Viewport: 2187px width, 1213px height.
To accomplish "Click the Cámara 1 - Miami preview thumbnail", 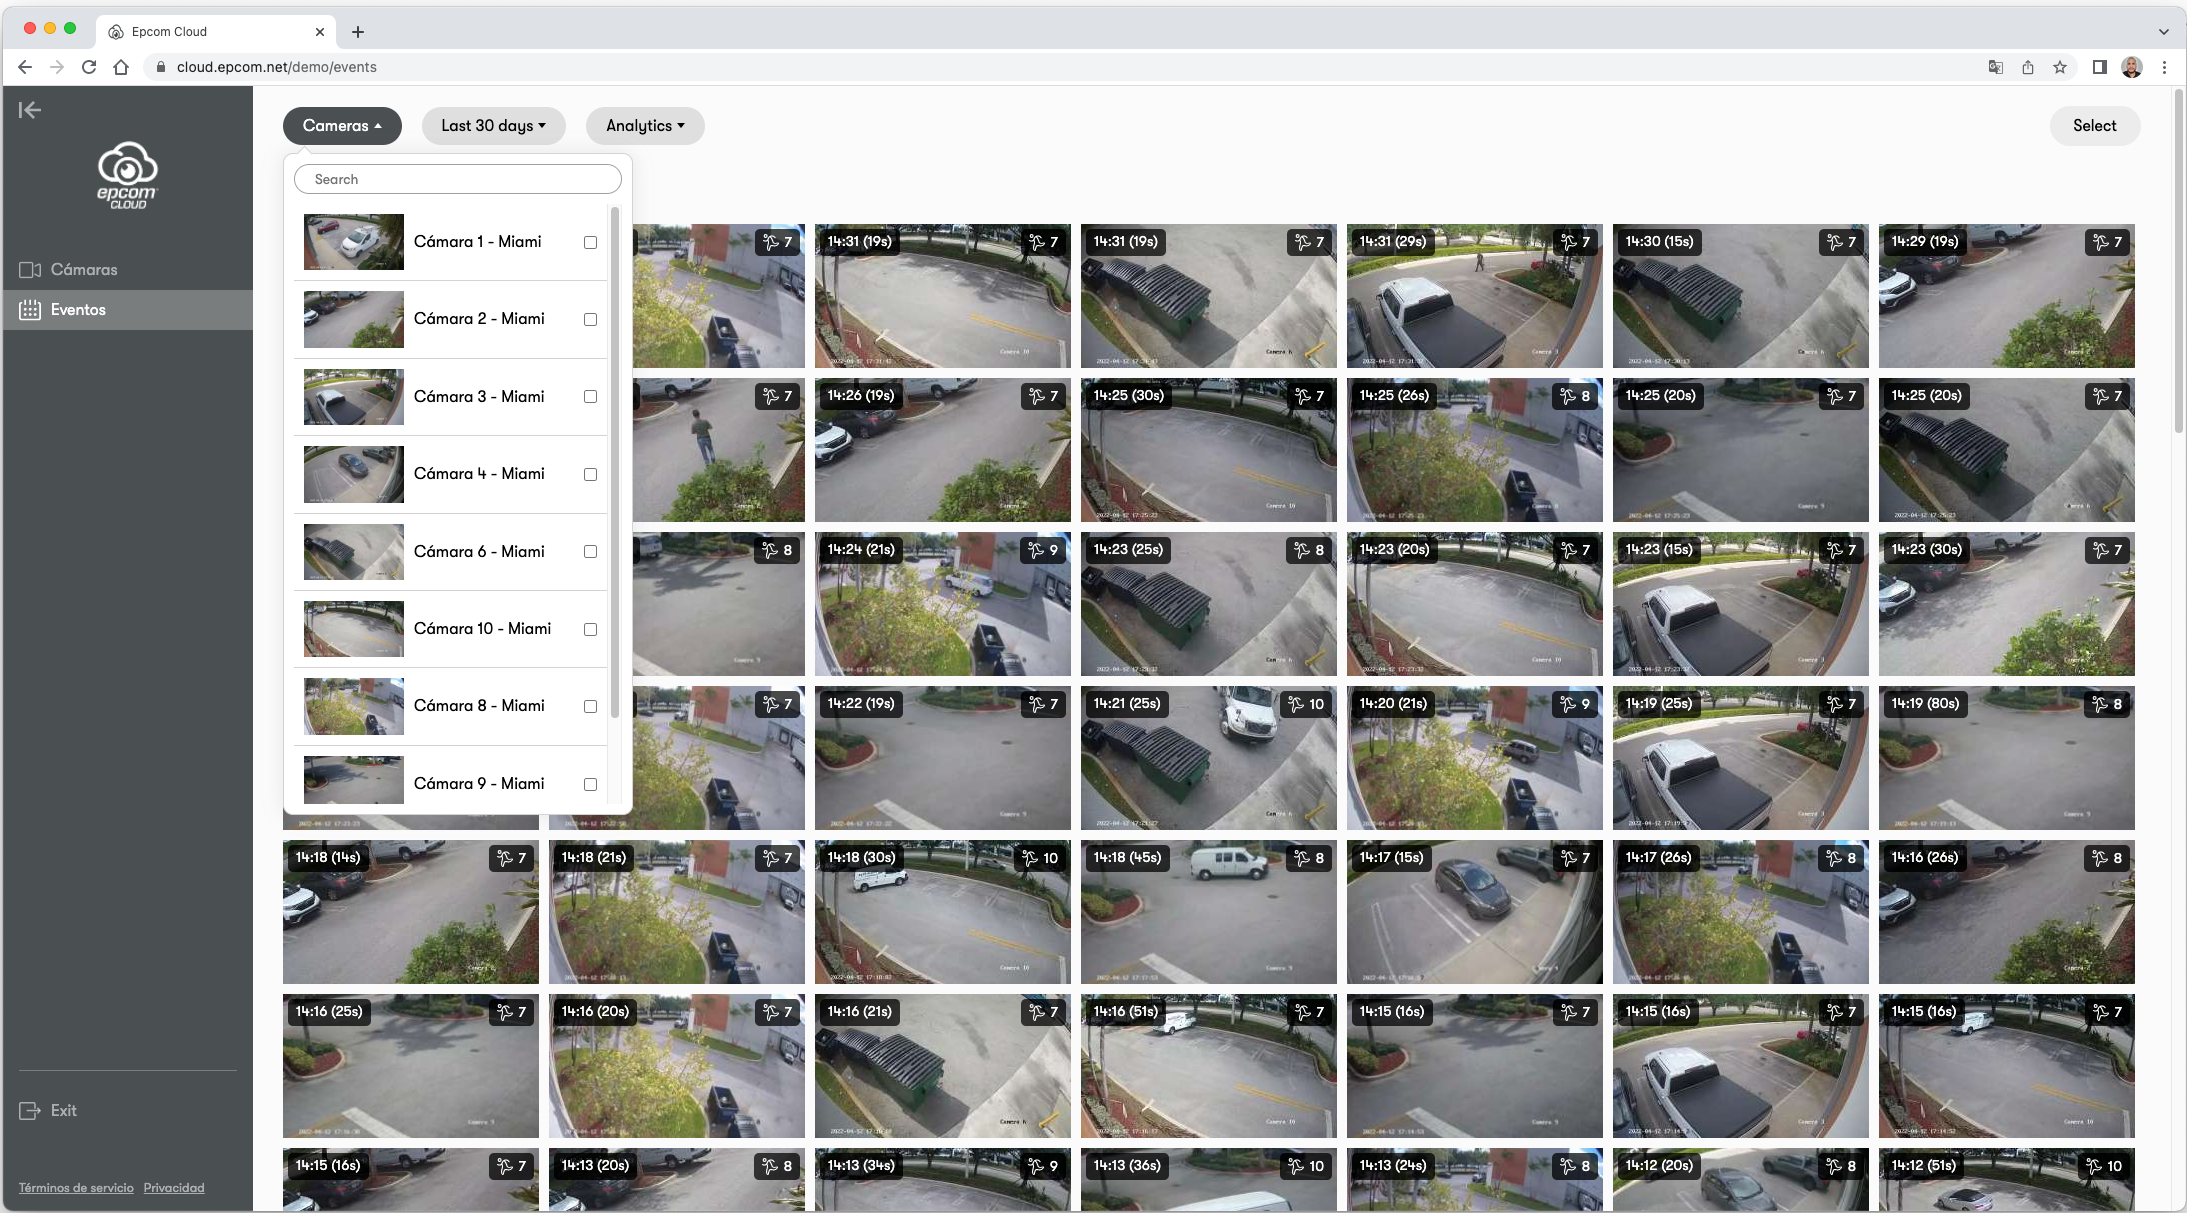I will pos(354,242).
